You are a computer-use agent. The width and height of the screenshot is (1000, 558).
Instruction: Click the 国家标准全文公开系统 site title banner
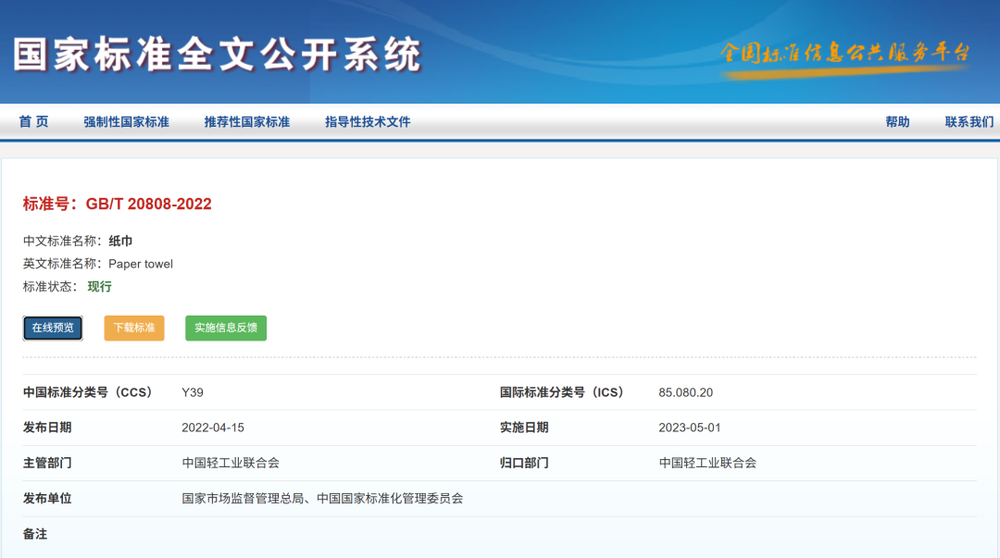pos(217,55)
